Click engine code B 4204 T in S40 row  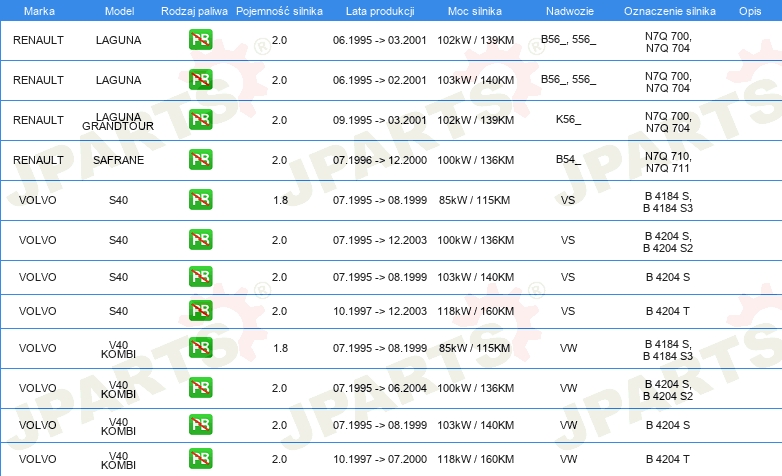[x=668, y=311]
